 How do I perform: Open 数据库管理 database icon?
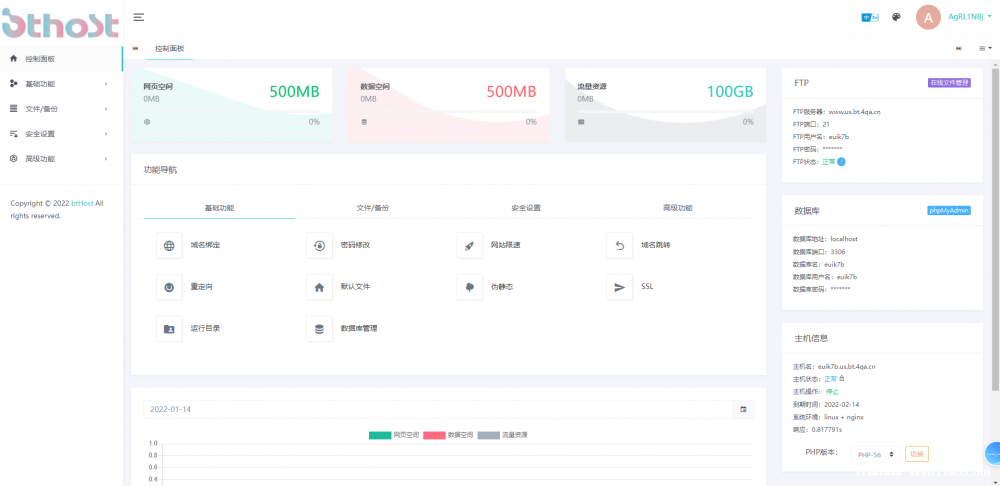click(x=319, y=328)
